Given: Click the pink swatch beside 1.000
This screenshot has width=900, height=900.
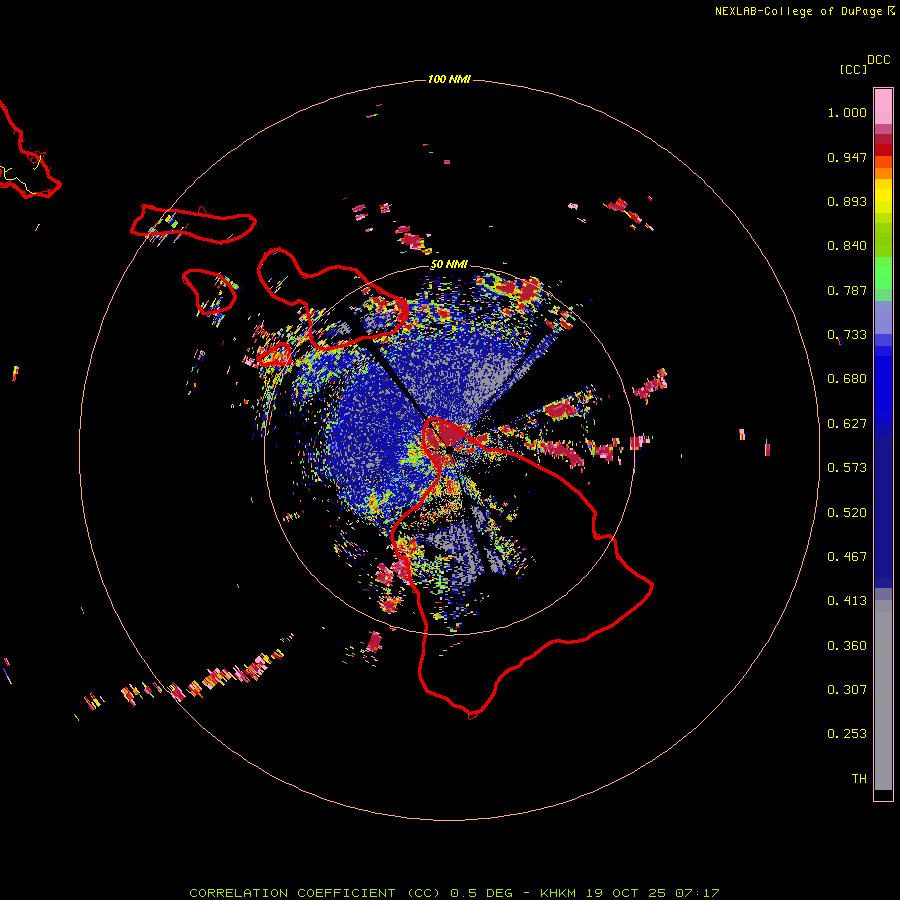Looking at the screenshot, I should tap(883, 107).
